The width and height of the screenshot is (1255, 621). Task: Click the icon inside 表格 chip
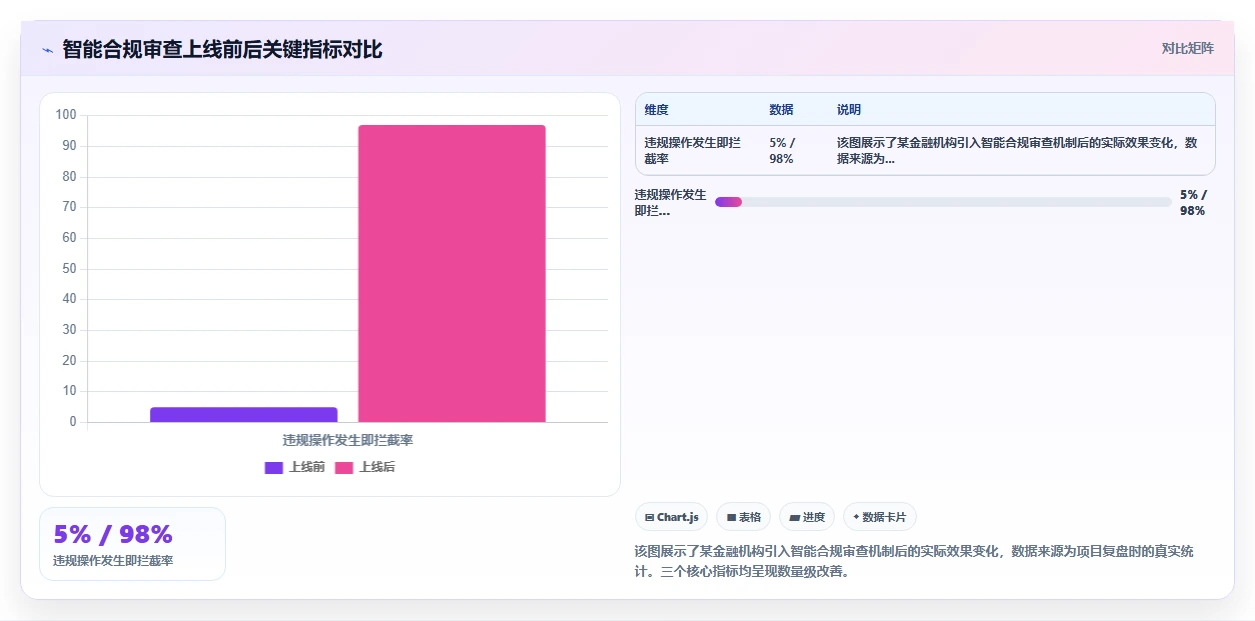click(731, 517)
